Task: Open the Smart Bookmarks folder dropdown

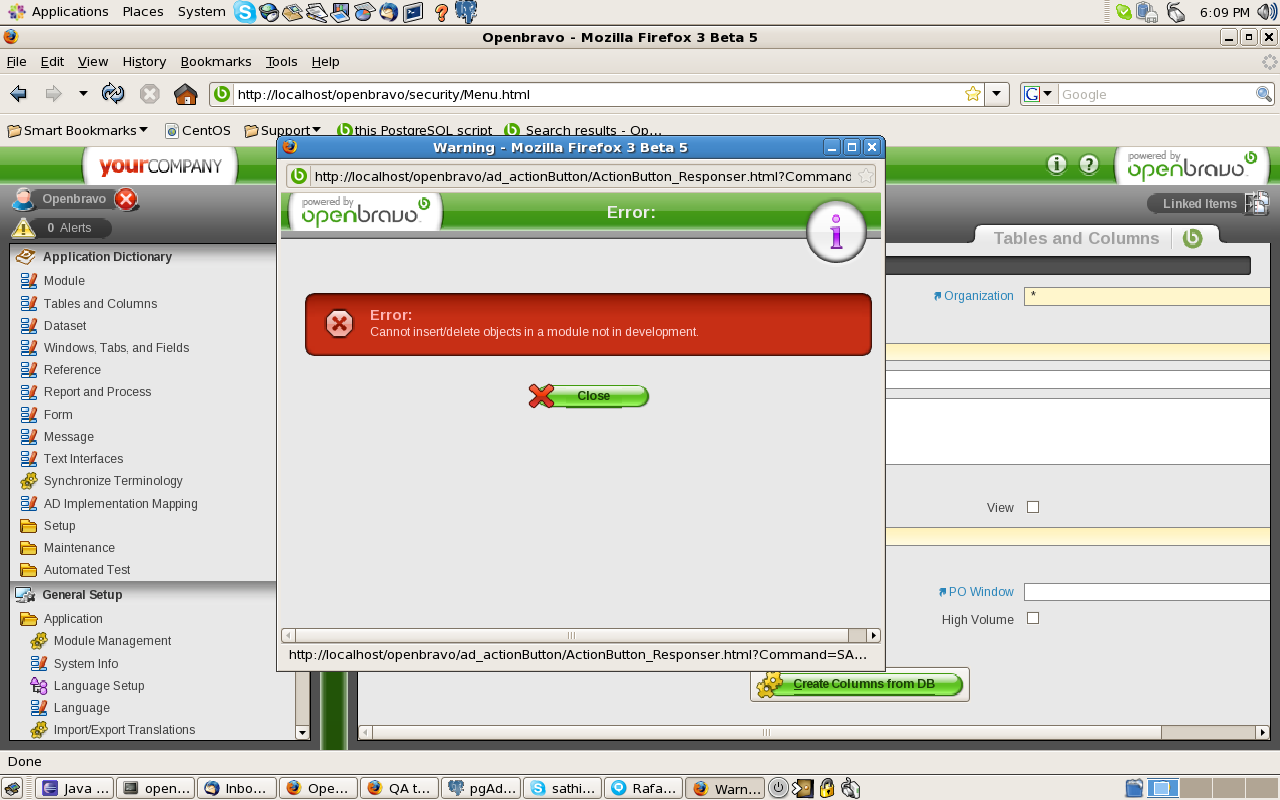Action: [78, 130]
